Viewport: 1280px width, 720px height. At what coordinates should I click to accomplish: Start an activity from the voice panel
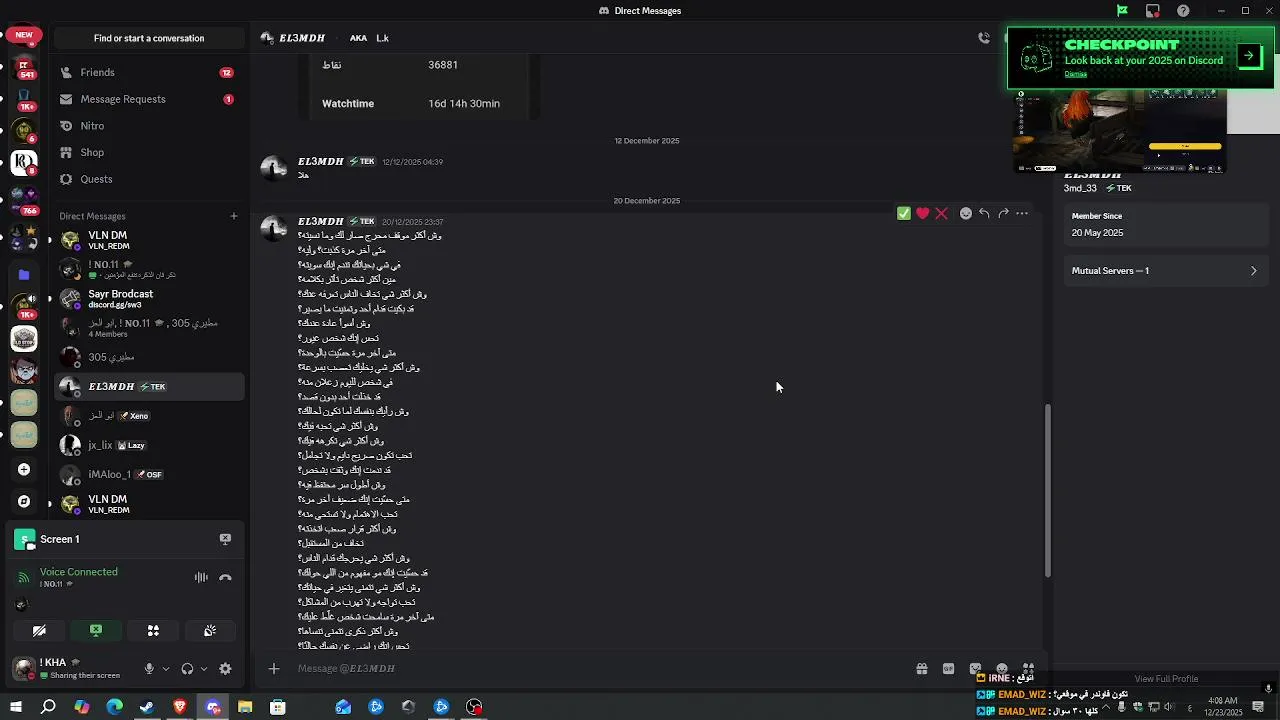(153, 630)
